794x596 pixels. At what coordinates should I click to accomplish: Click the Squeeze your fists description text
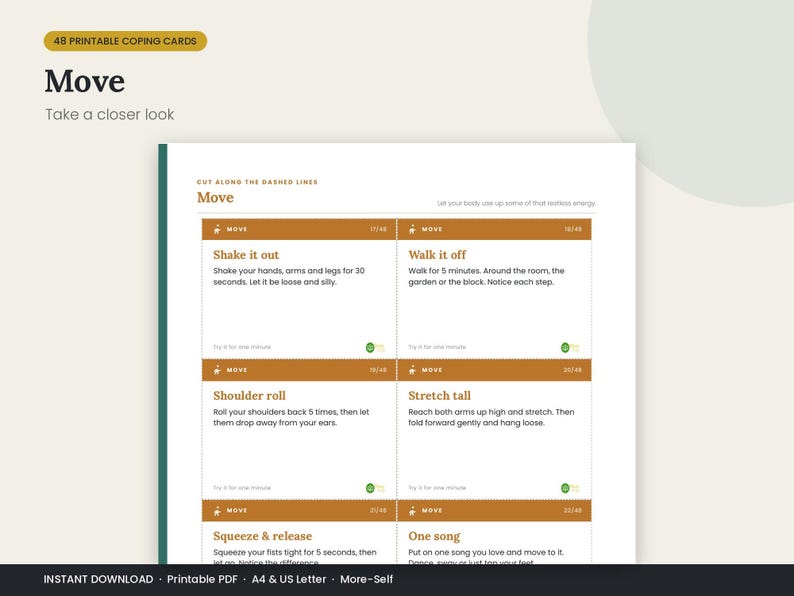[x=295, y=557]
